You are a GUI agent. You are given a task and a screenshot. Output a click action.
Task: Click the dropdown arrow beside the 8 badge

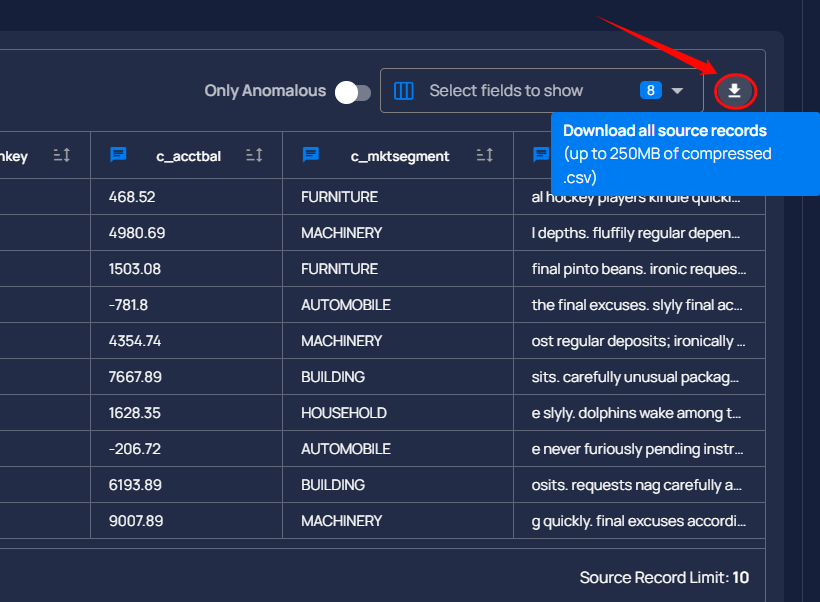(677, 91)
